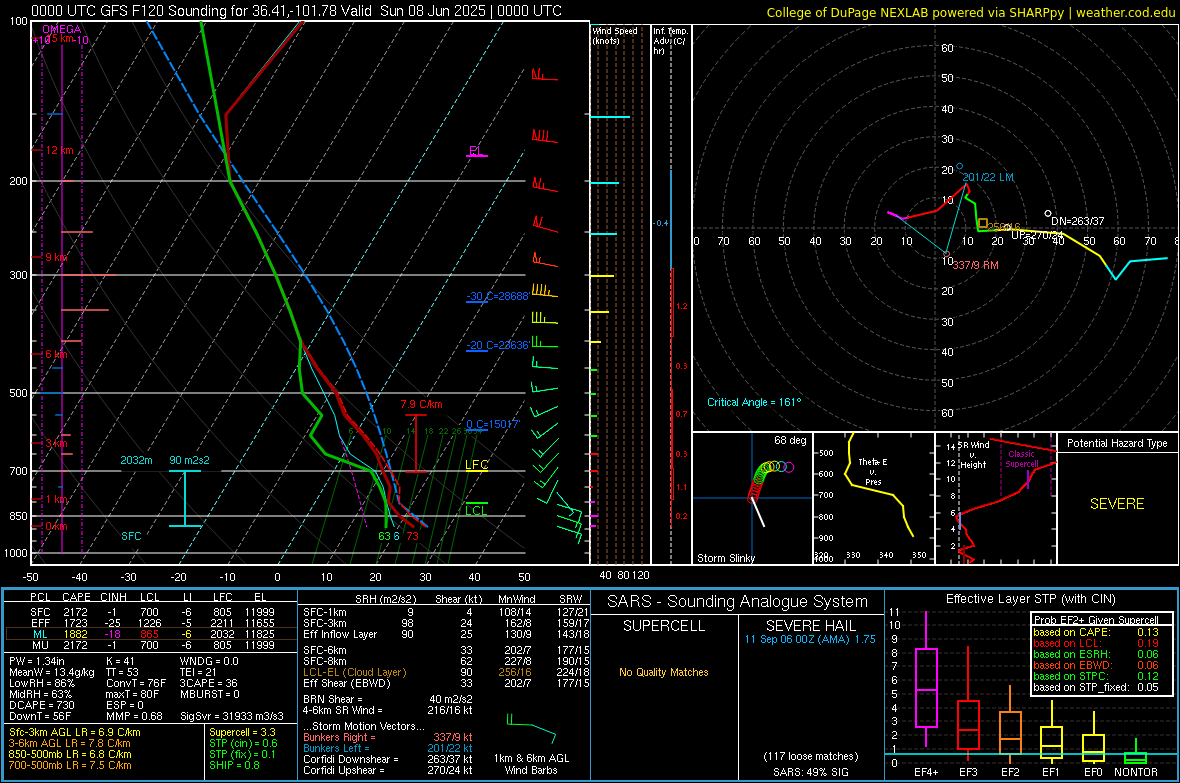Click the MMP = 0.68 value
Screen dimensions: 1180x783
(x=135, y=716)
